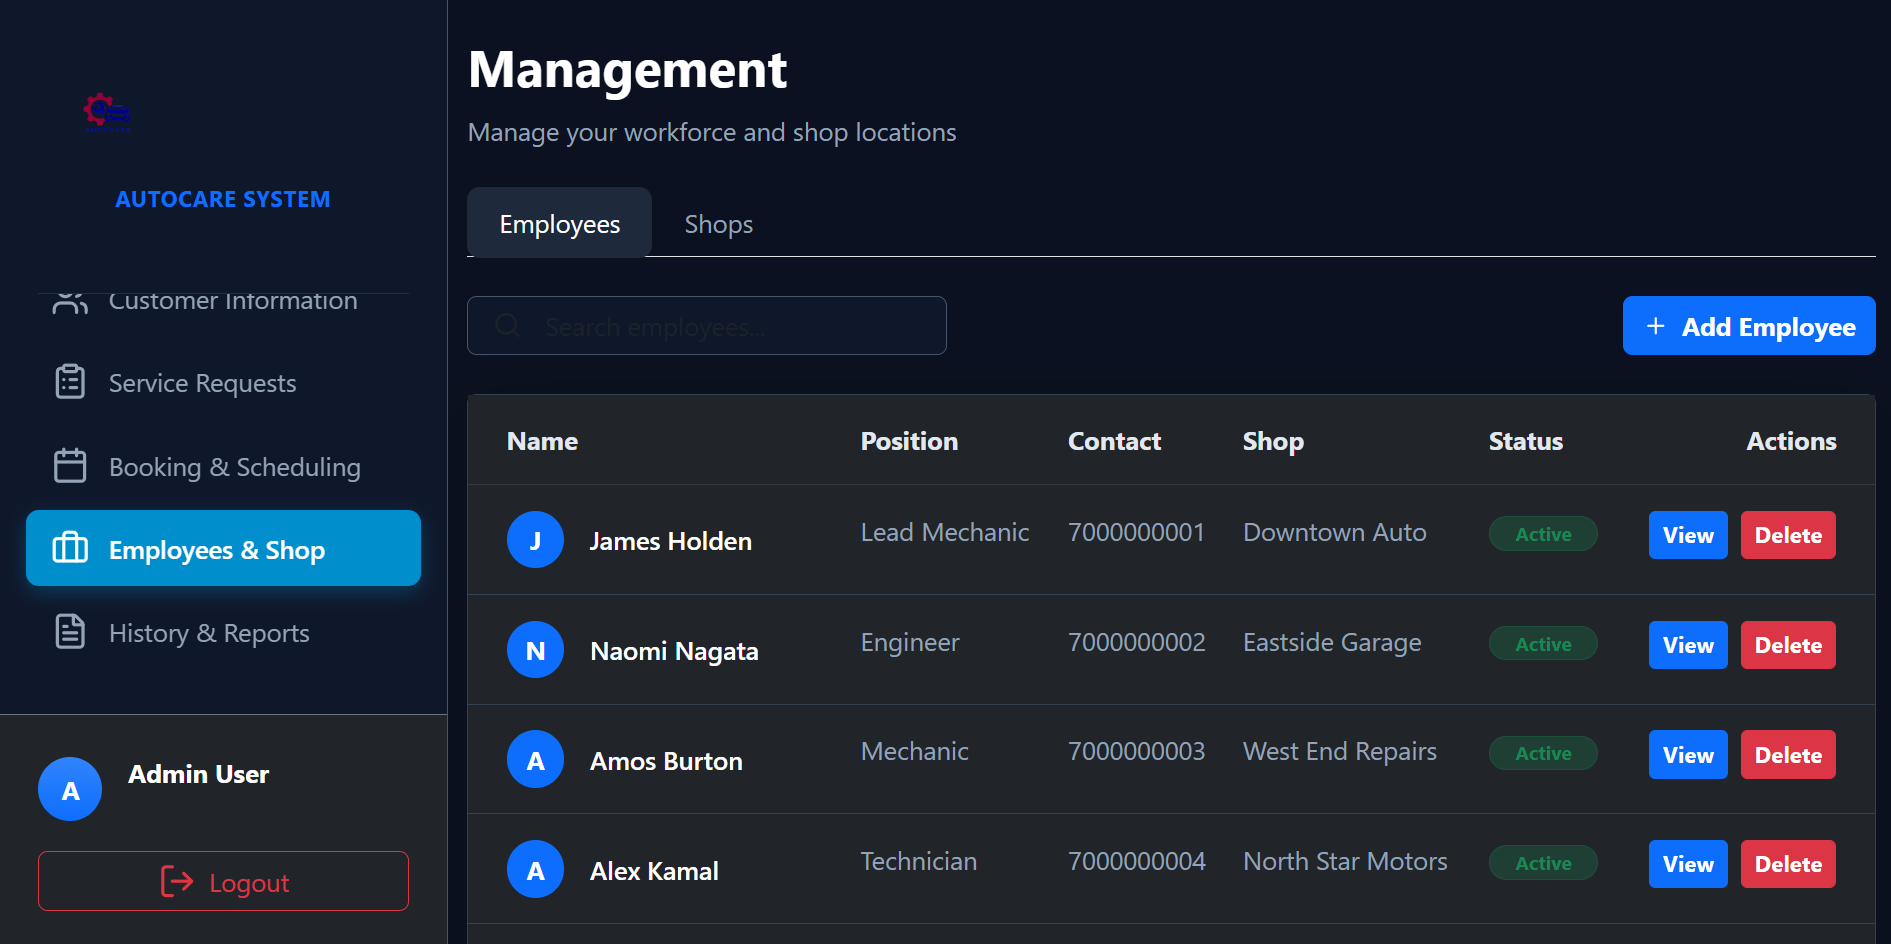The height and width of the screenshot is (944, 1891).
Task: Click the Customer Information people icon
Action: [70, 302]
